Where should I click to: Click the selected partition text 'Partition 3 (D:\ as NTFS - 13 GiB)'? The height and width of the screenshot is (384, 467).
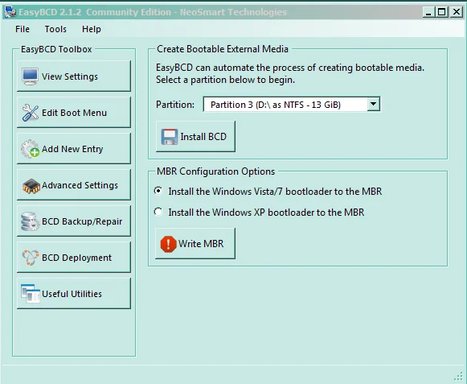pos(275,105)
